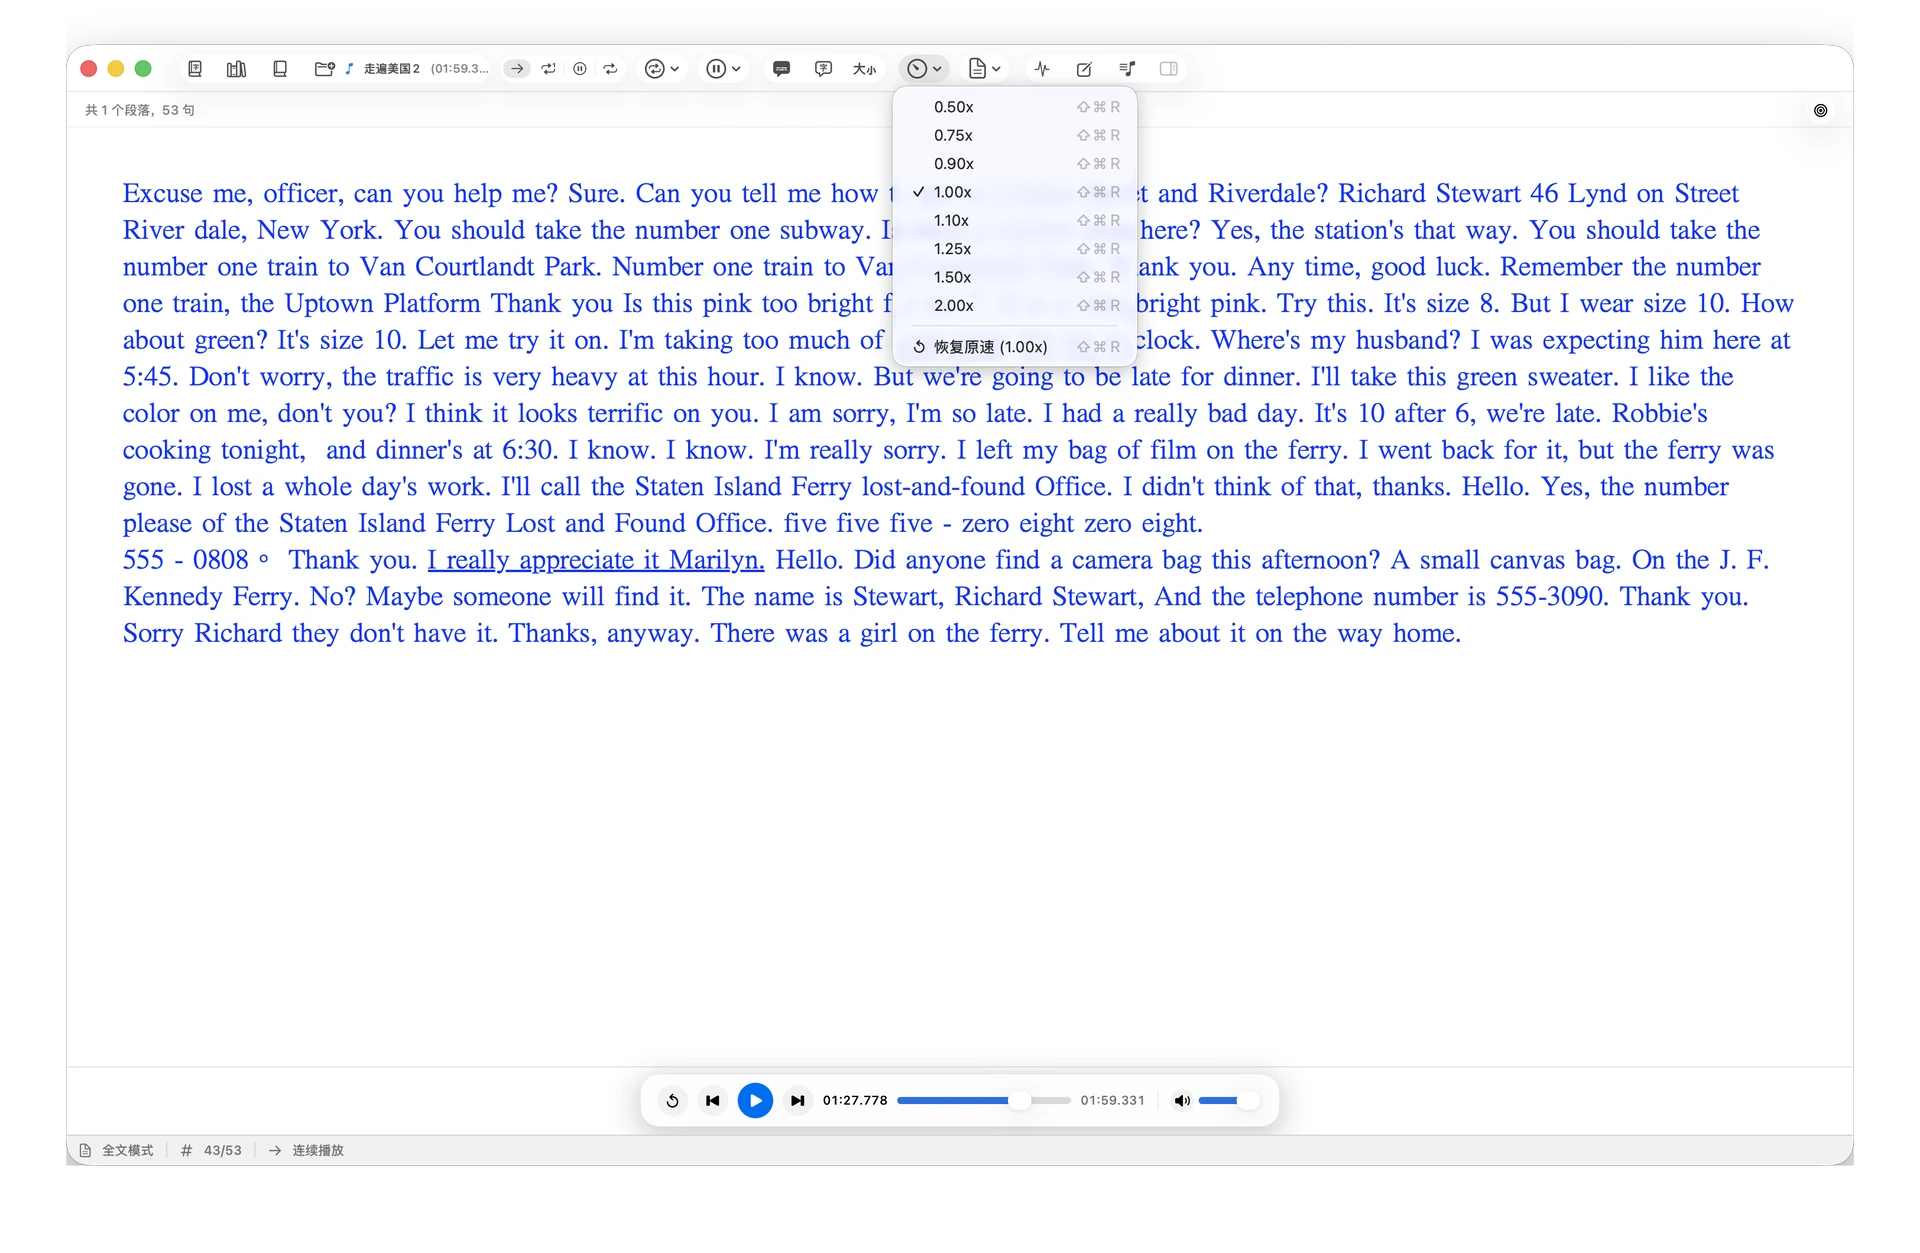
Task: Toggle the sidebar panel icon
Action: coord(1168,69)
